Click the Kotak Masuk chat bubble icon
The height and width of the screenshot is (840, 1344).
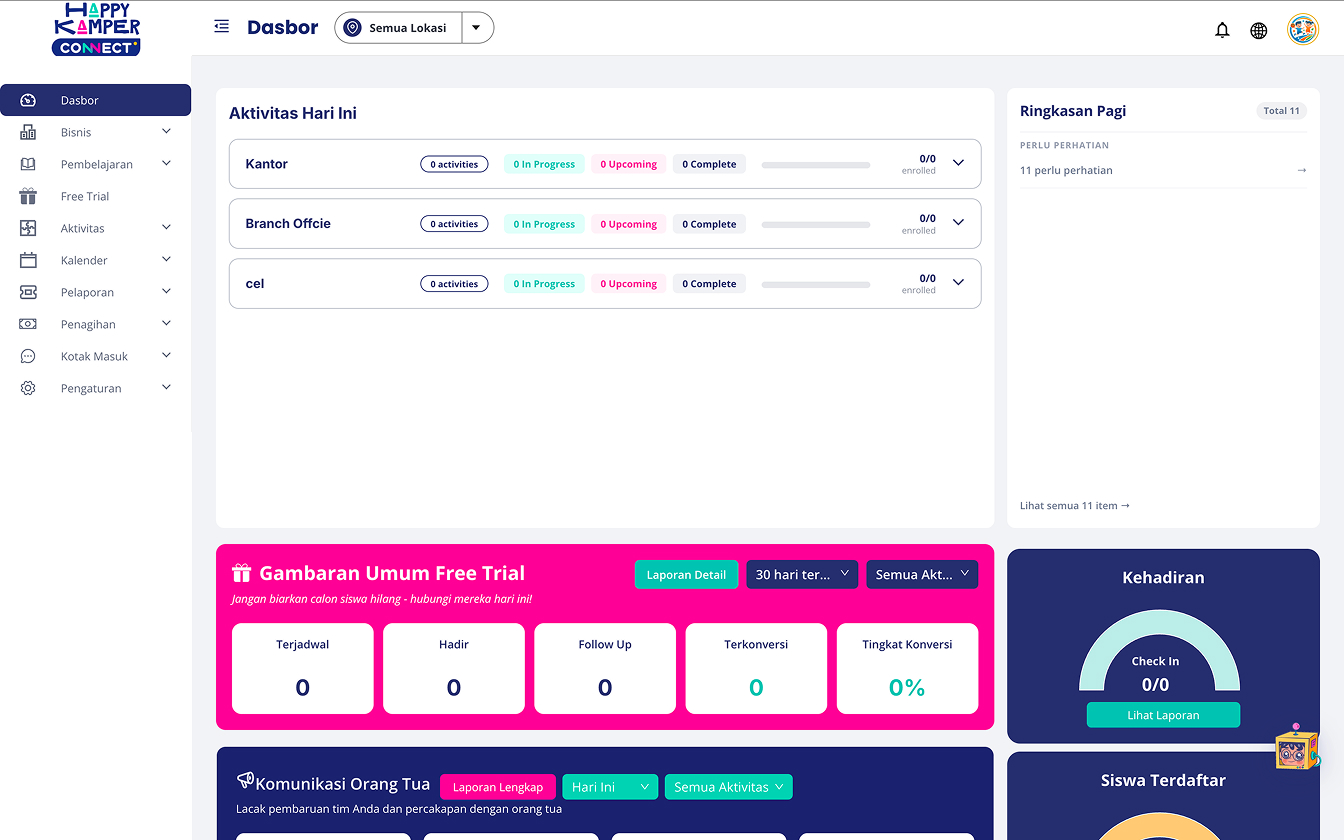28,356
